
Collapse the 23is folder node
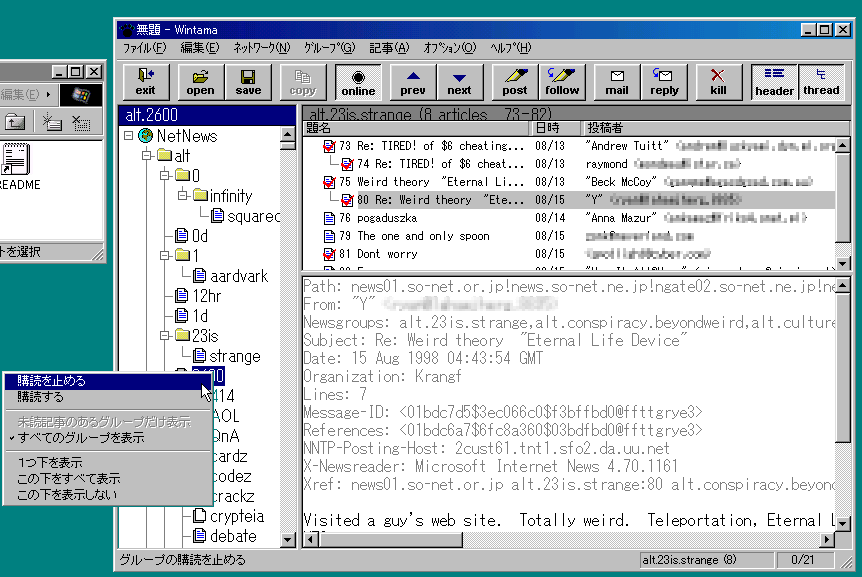(165, 336)
